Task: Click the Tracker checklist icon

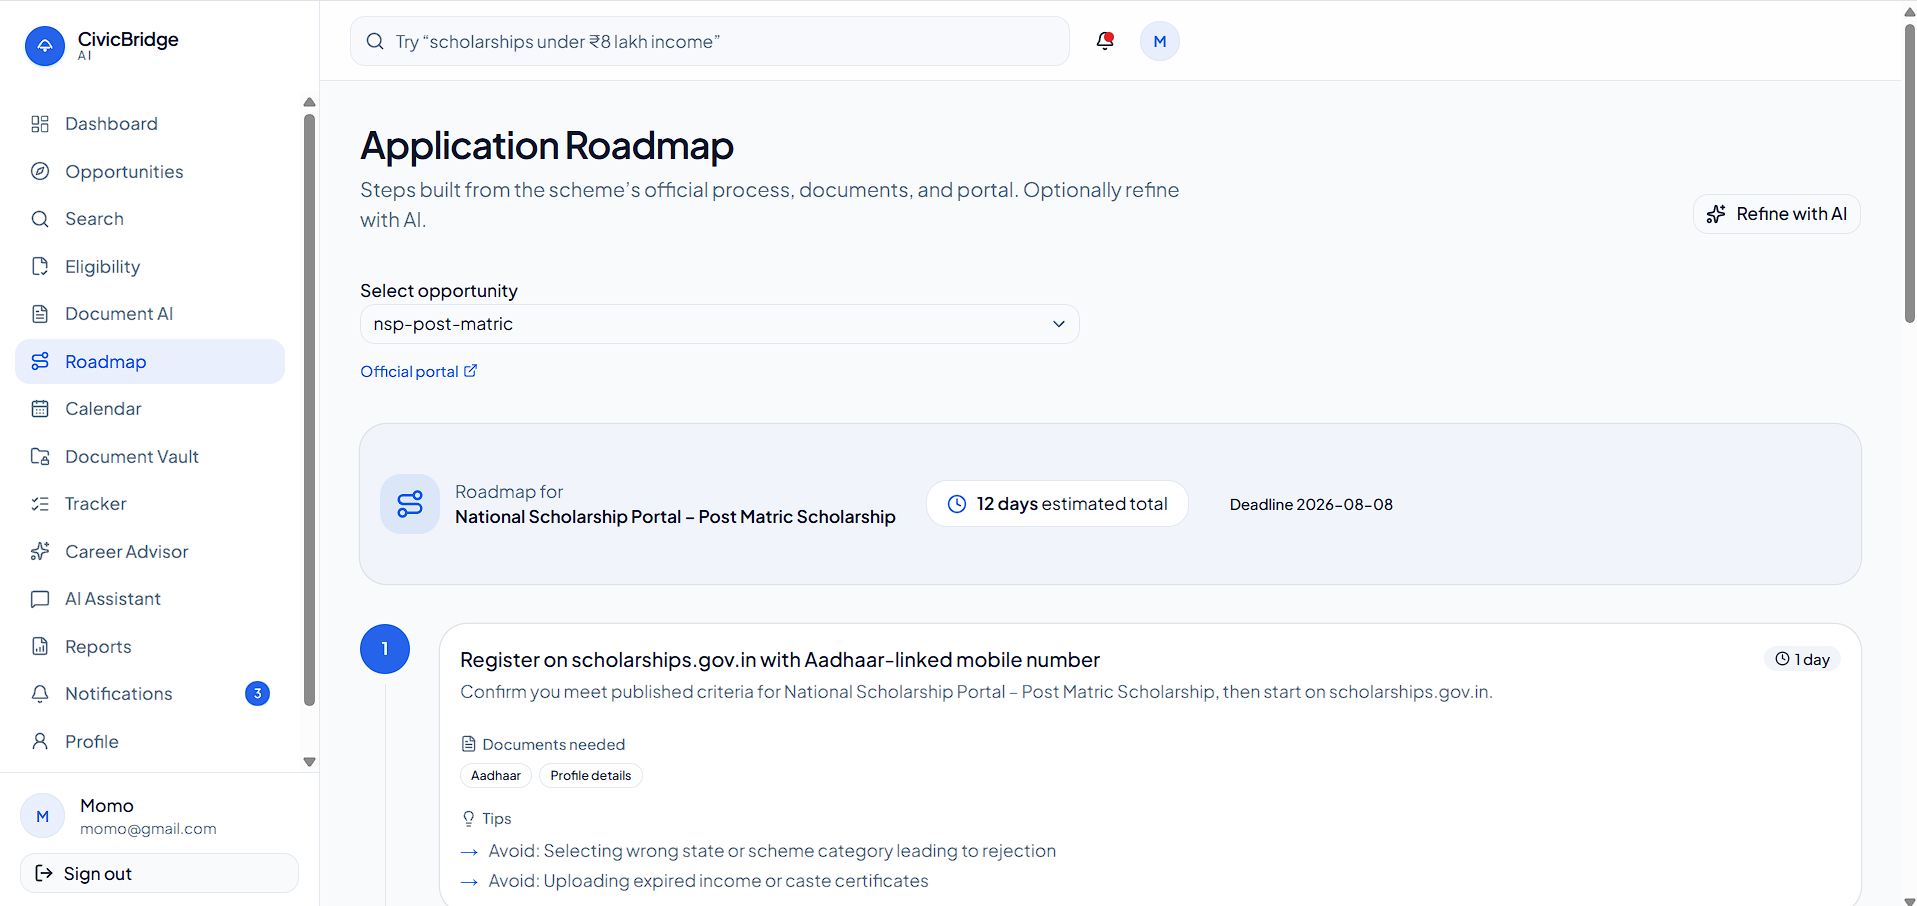Action: (40, 504)
